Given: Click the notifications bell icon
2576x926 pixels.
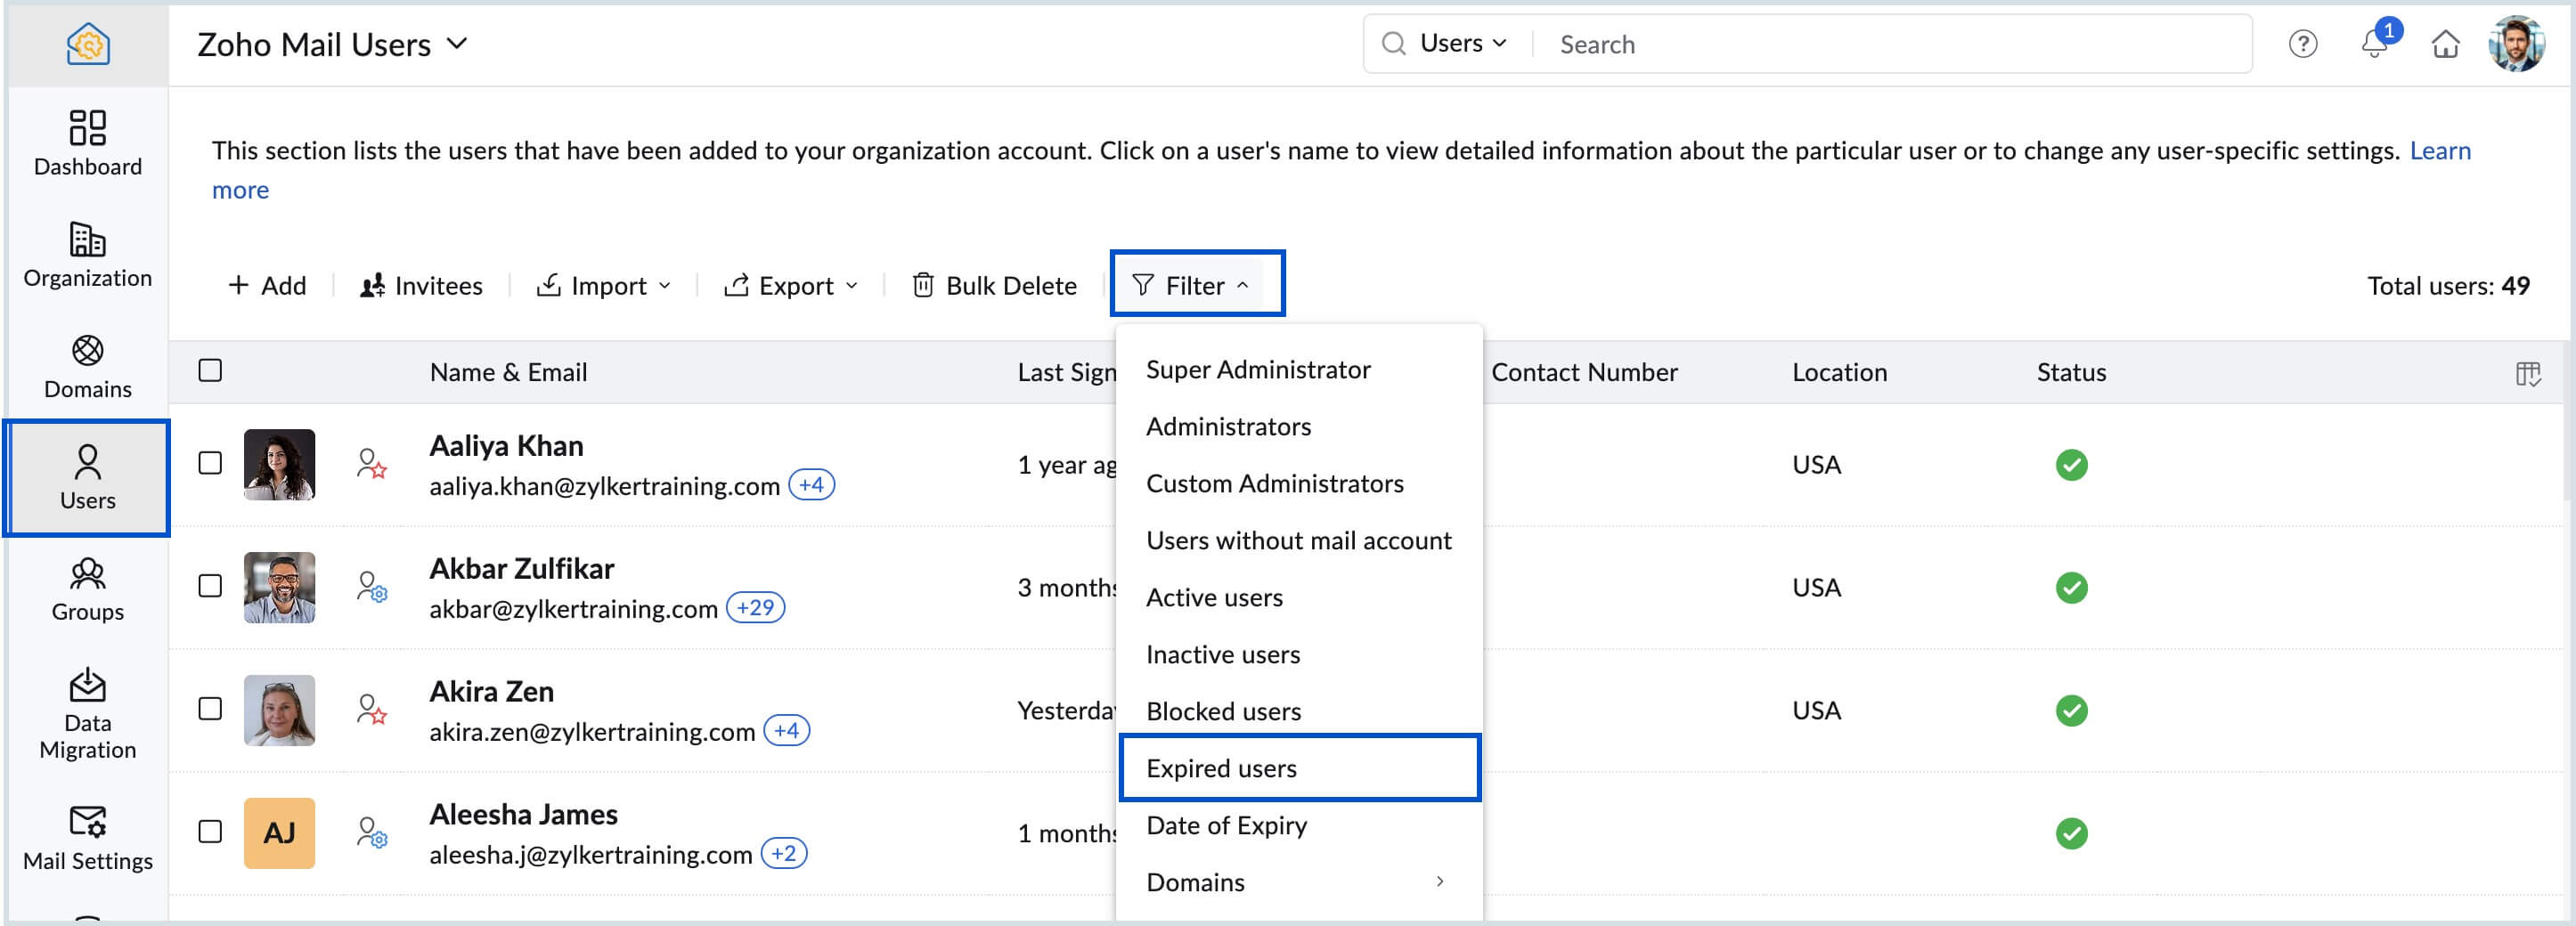Looking at the screenshot, I should click(2373, 45).
